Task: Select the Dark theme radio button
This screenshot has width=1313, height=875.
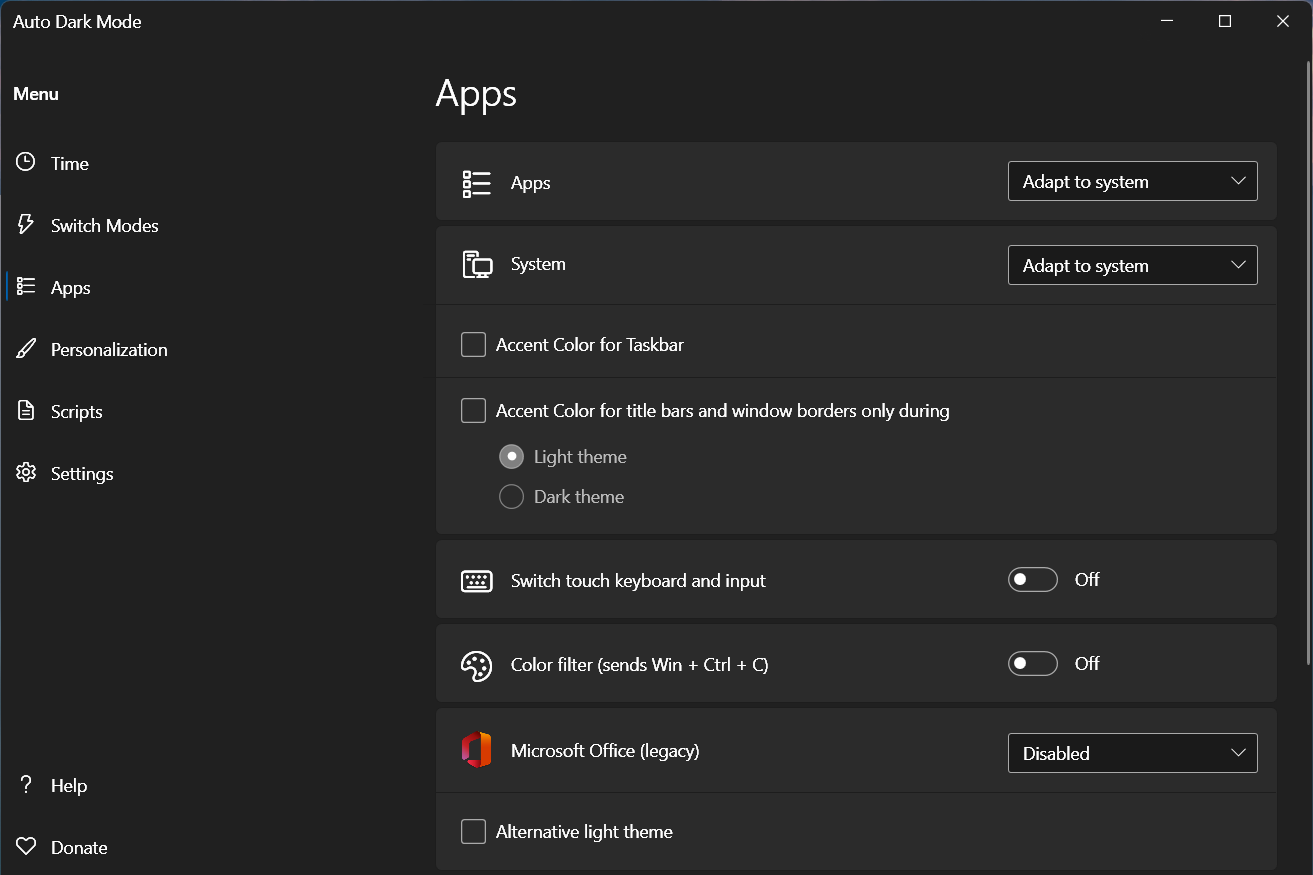Action: point(511,496)
